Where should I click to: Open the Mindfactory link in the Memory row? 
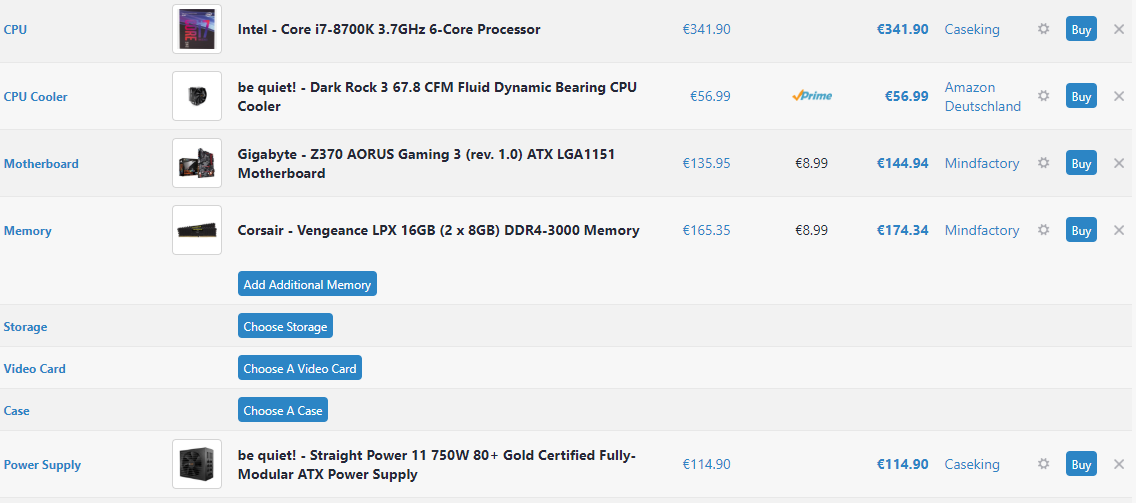click(982, 230)
